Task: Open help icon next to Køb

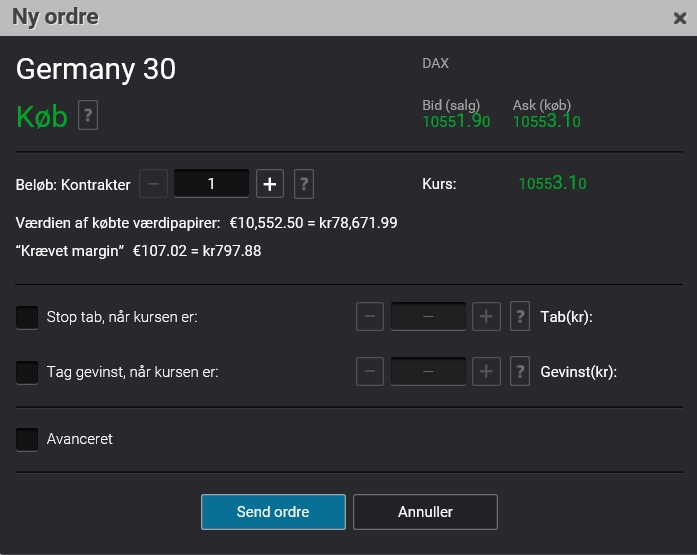Action: coord(88,115)
